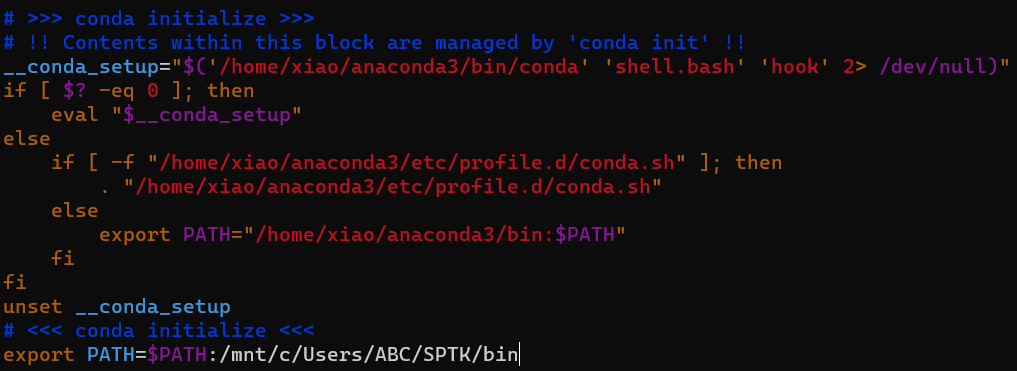The width and height of the screenshot is (1017, 371).
Task: Click the indented 'fi' keyword
Action: [x=63, y=259]
